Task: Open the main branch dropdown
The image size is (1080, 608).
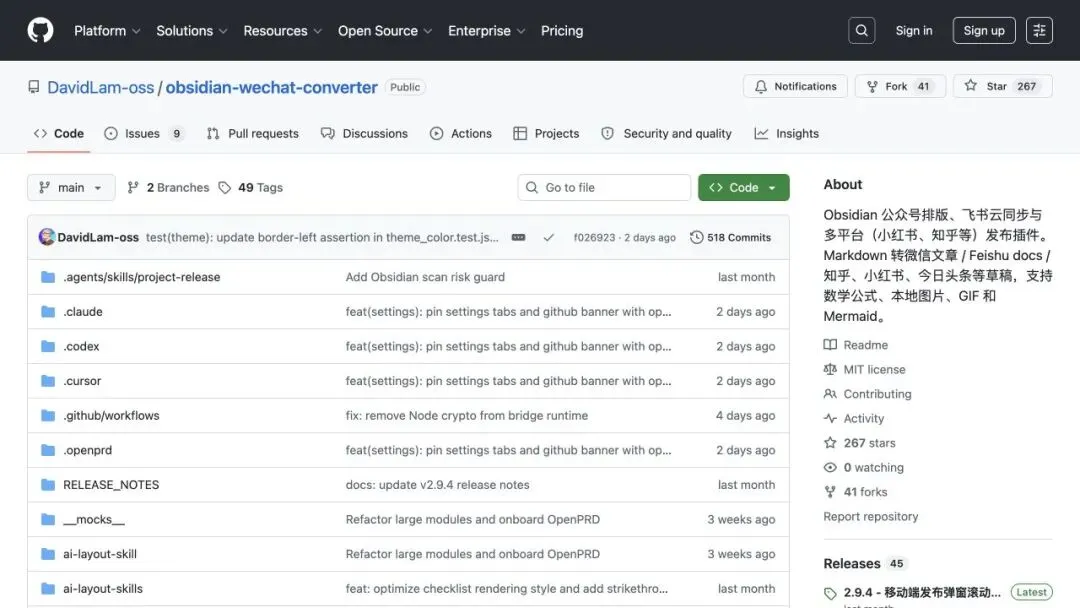Action: [x=71, y=187]
